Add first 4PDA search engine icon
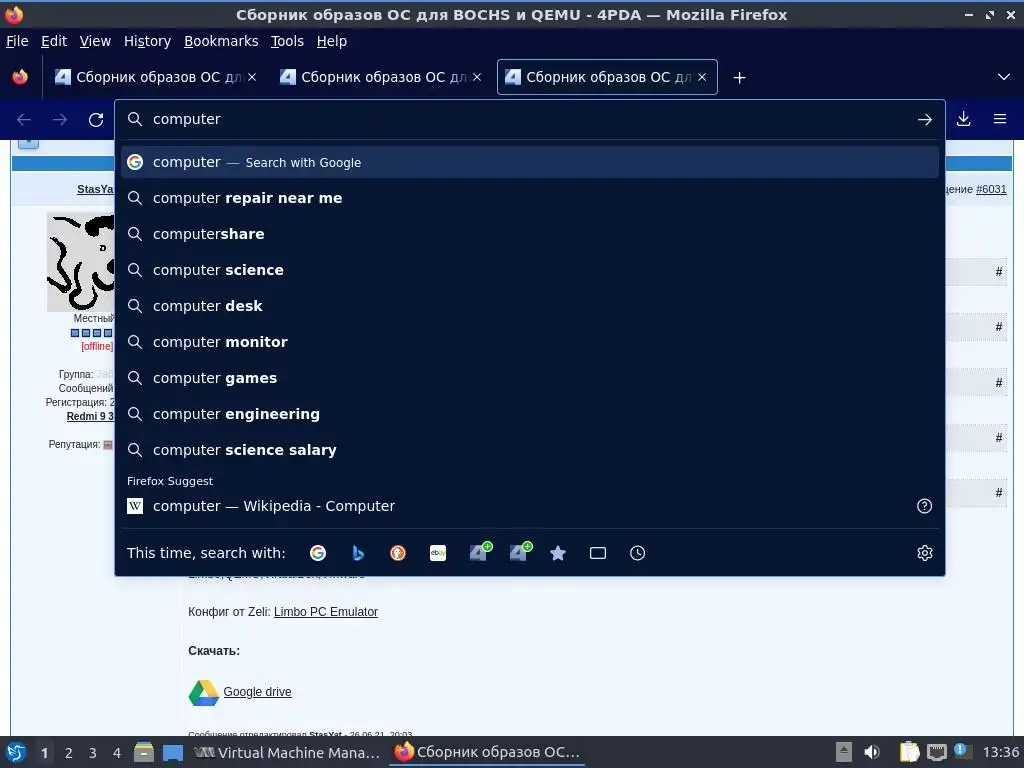 click(481, 552)
